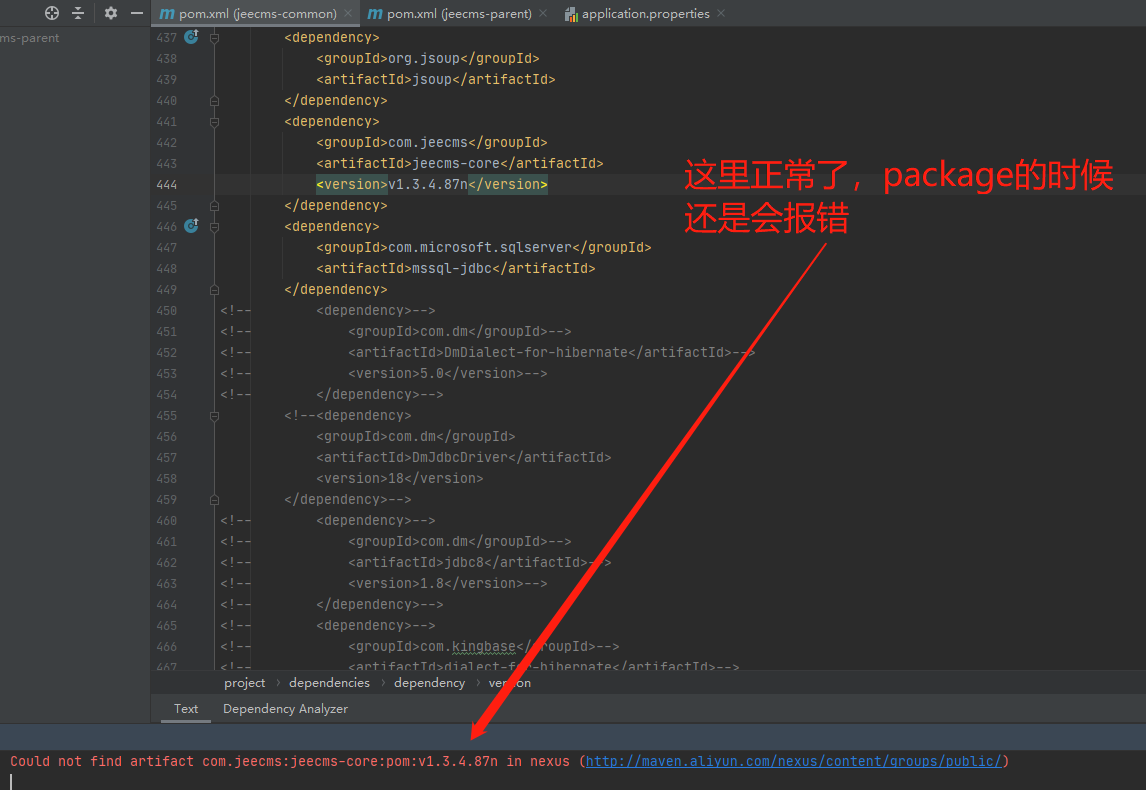Click the application.properties file icon
Viewport: 1146px width, 790px height.
572,14
